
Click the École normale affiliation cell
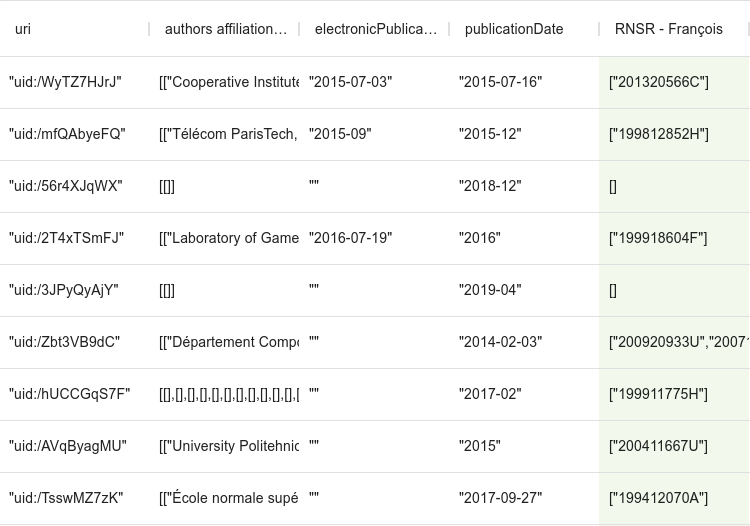pyautogui.click(x=229, y=498)
